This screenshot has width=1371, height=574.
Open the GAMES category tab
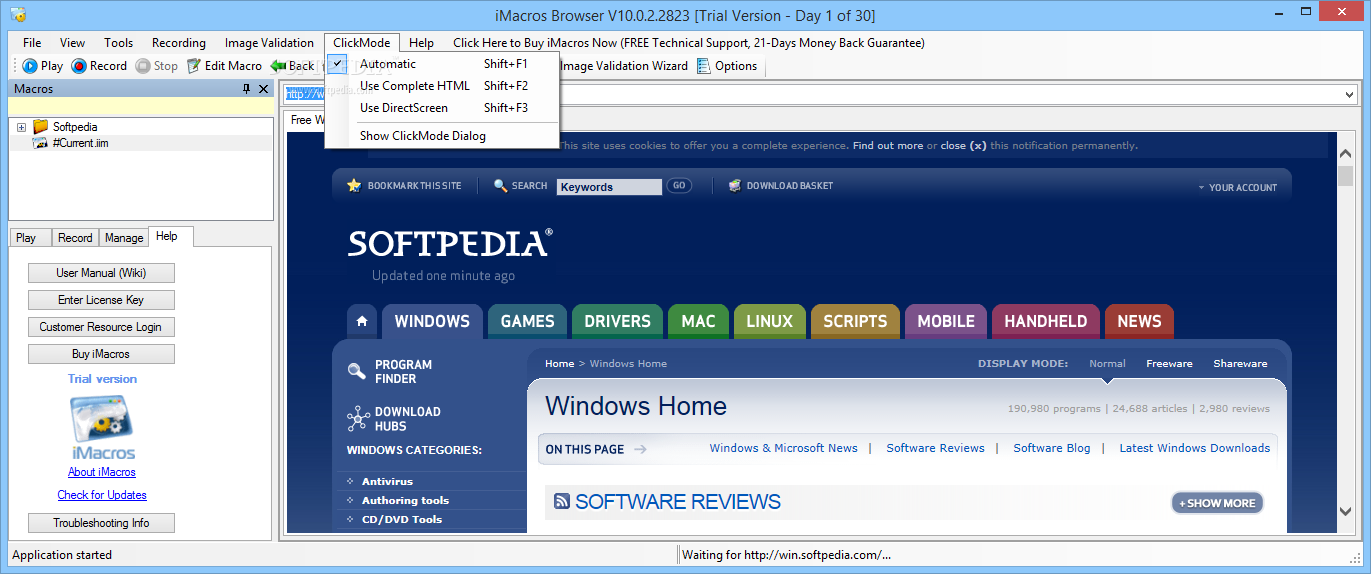pyautogui.click(x=527, y=321)
